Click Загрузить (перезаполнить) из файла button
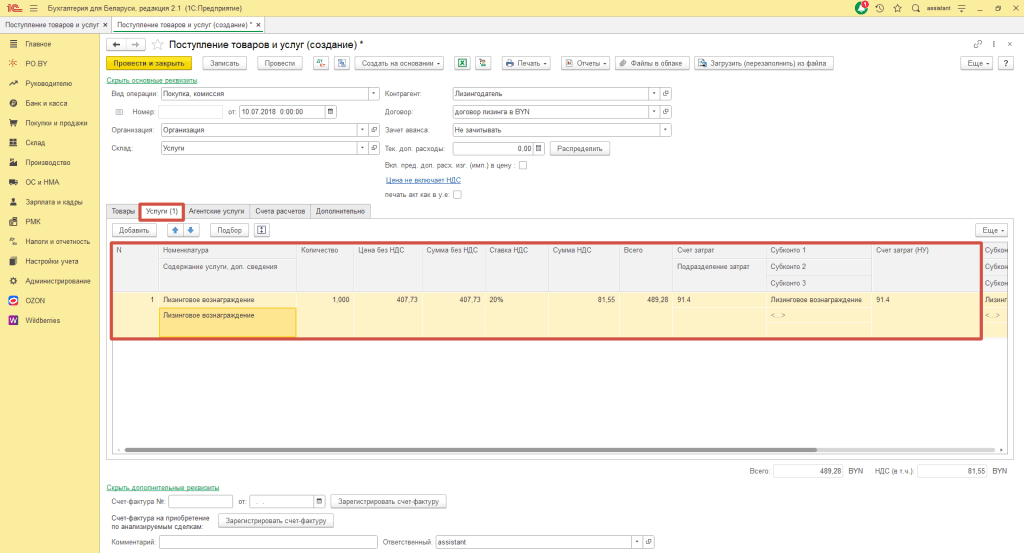Image resolution: width=1024 pixels, height=553 pixels. click(763, 63)
